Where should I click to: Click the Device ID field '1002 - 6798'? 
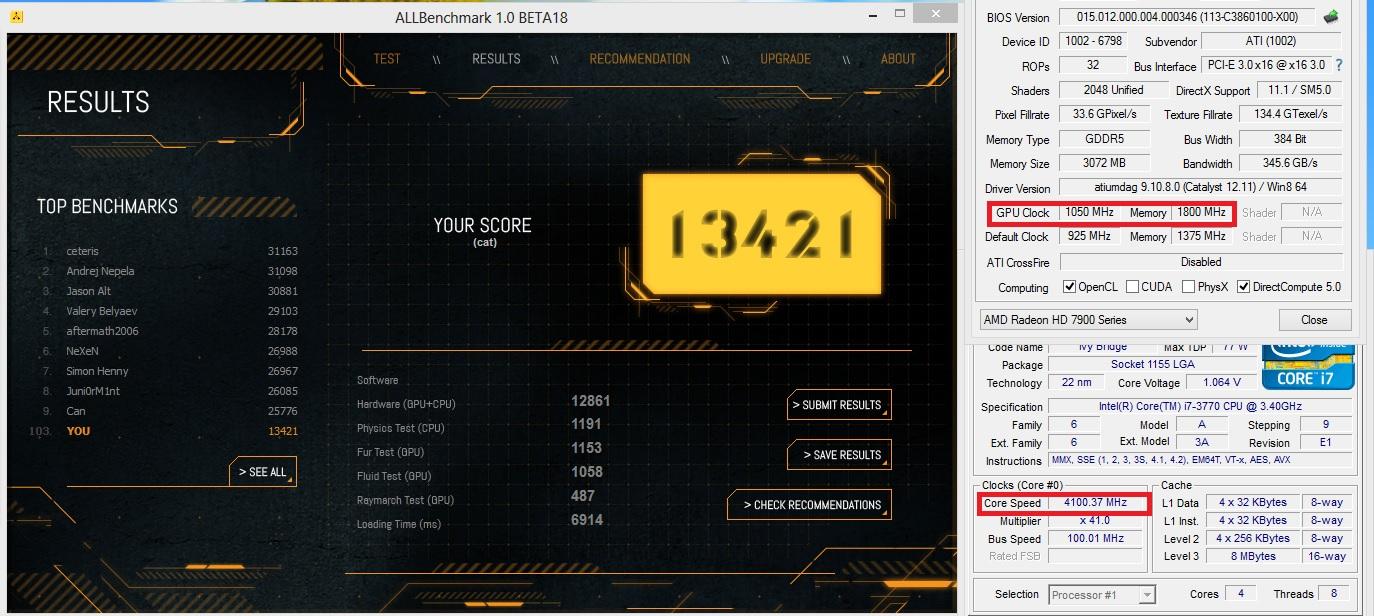1091,41
